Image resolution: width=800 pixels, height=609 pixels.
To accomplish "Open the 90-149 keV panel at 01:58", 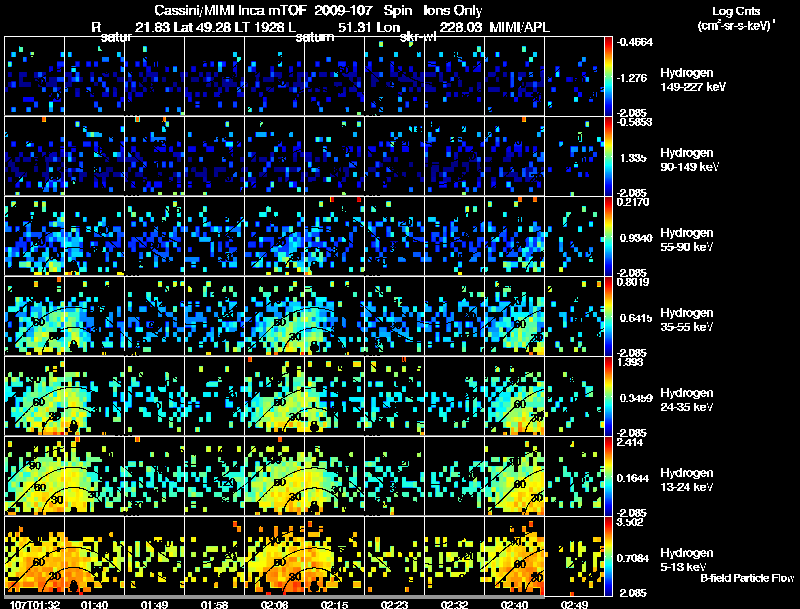I will point(214,156).
